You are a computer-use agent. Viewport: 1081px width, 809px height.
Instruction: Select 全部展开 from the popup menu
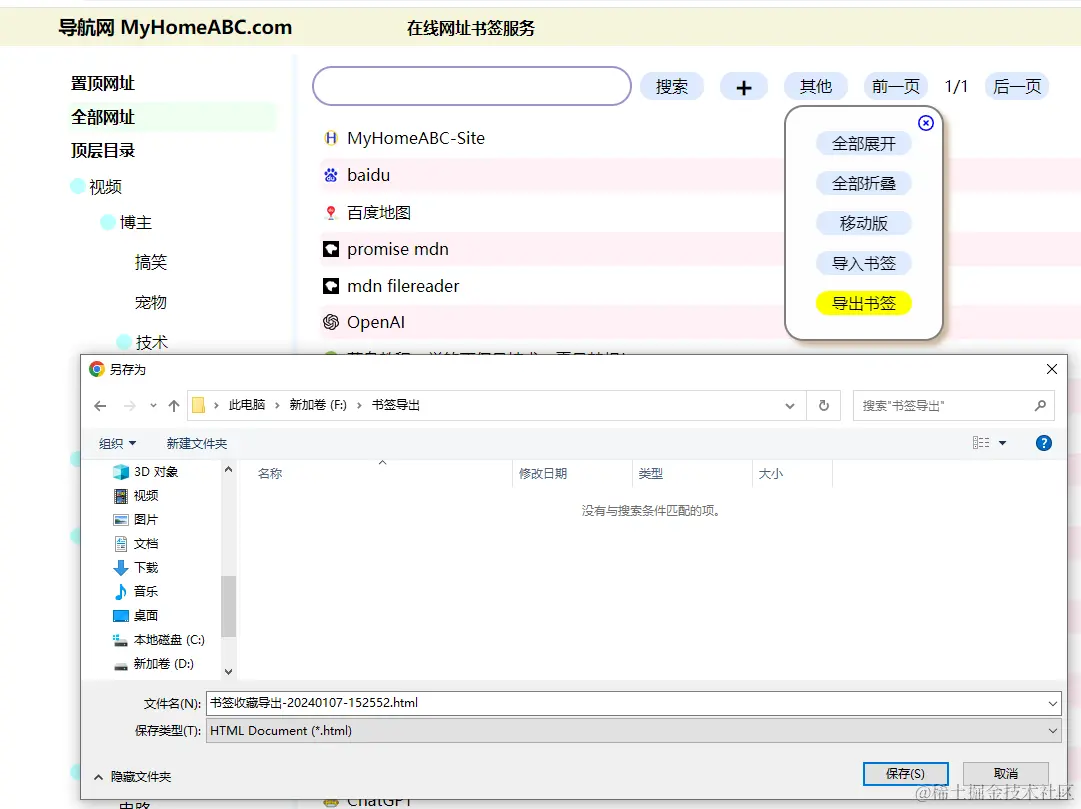pyautogui.click(x=863, y=143)
